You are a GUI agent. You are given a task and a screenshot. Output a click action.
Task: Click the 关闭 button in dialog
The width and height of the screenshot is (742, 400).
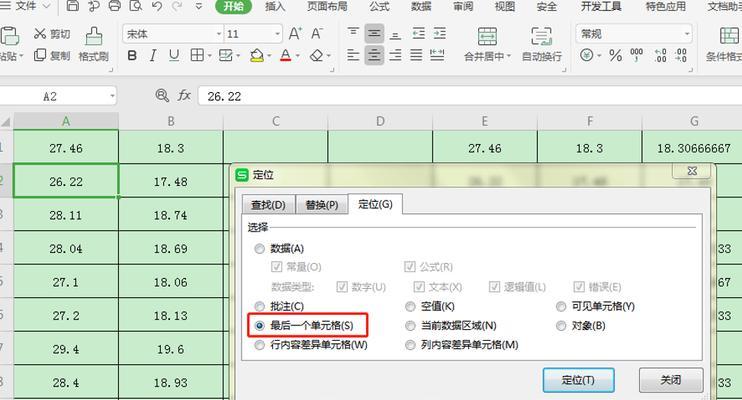(671, 380)
